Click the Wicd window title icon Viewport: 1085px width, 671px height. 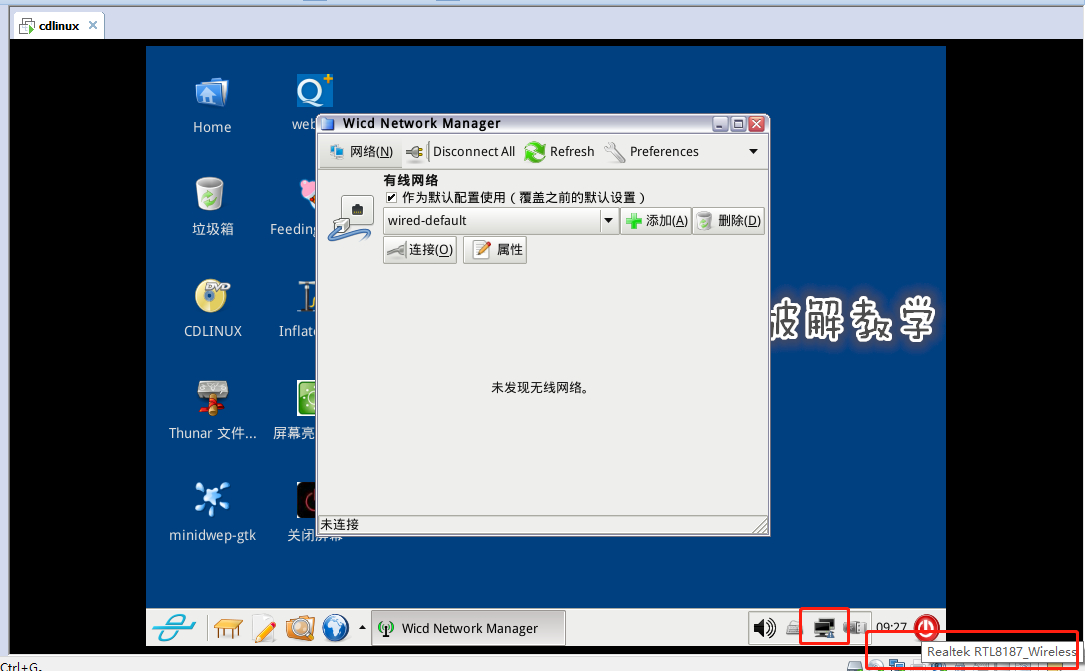click(329, 124)
